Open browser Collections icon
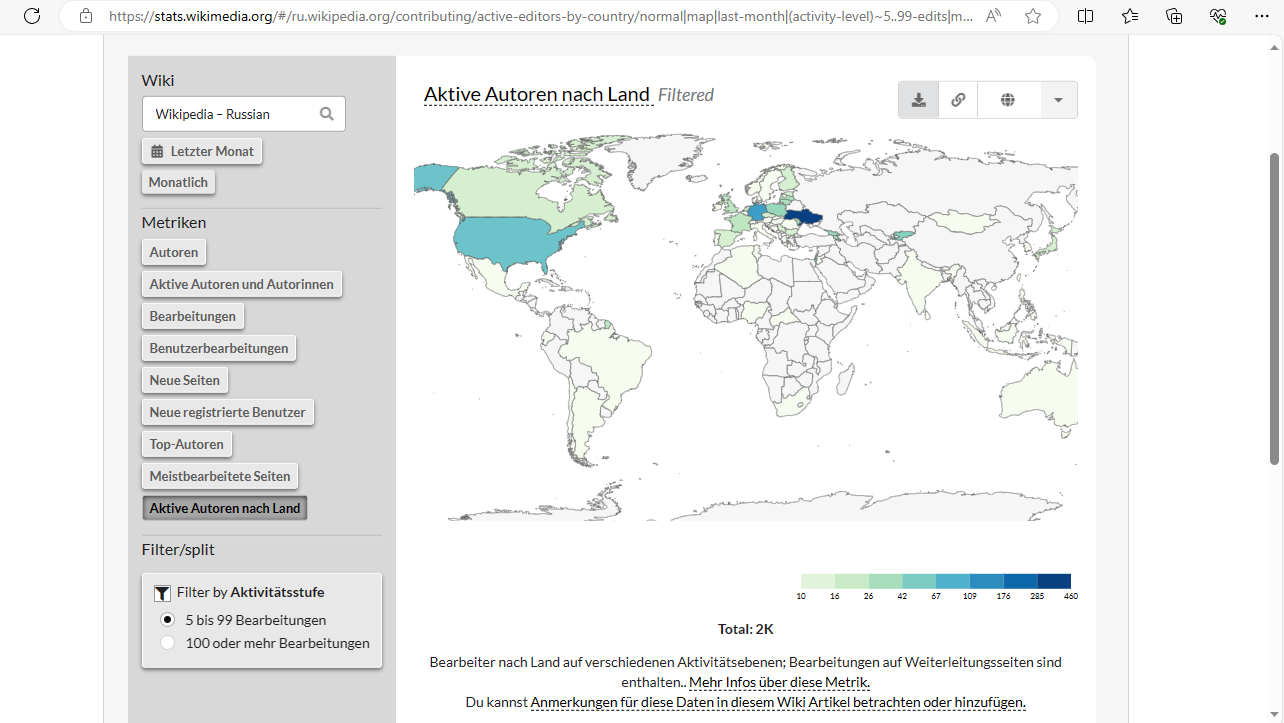Image resolution: width=1284 pixels, height=723 pixels. (x=1174, y=16)
